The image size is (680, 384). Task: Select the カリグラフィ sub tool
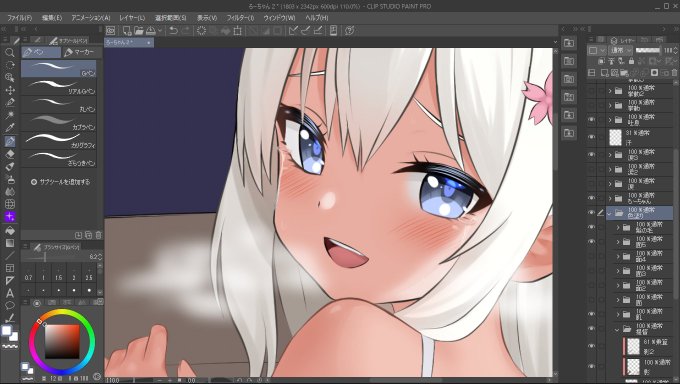click(x=59, y=141)
